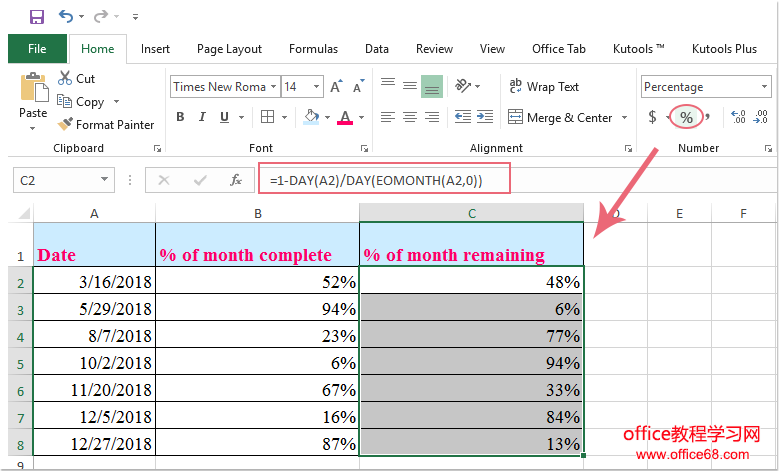
Task: Open the Customize Quick Access Toolbar arrow
Action: pyautogui.click(x=135, y=17)
